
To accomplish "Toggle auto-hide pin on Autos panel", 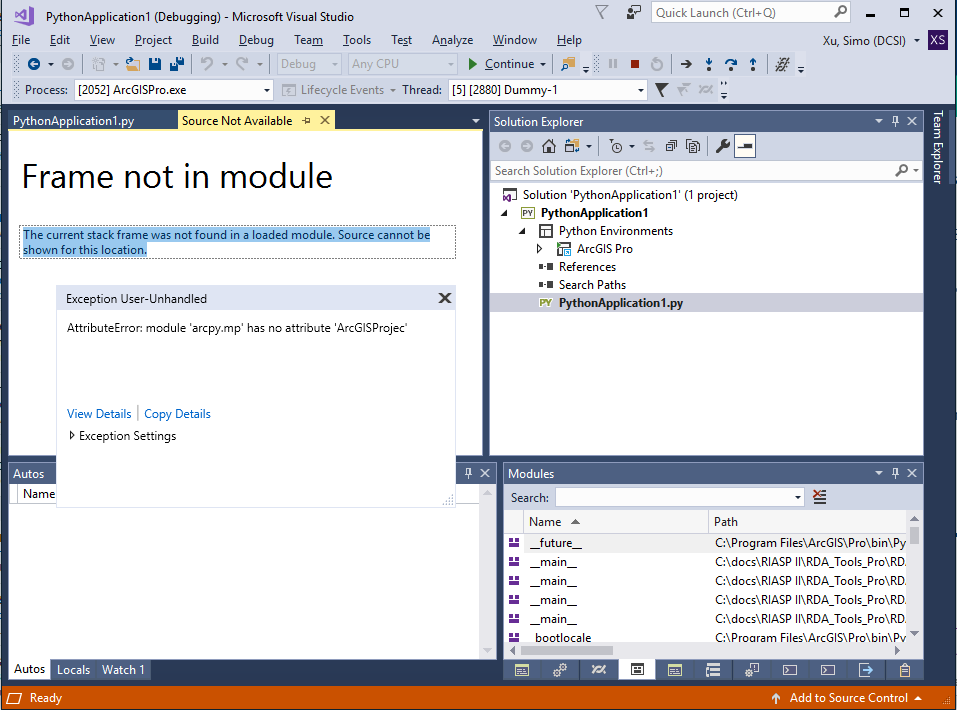I will (x=468, y=473).
